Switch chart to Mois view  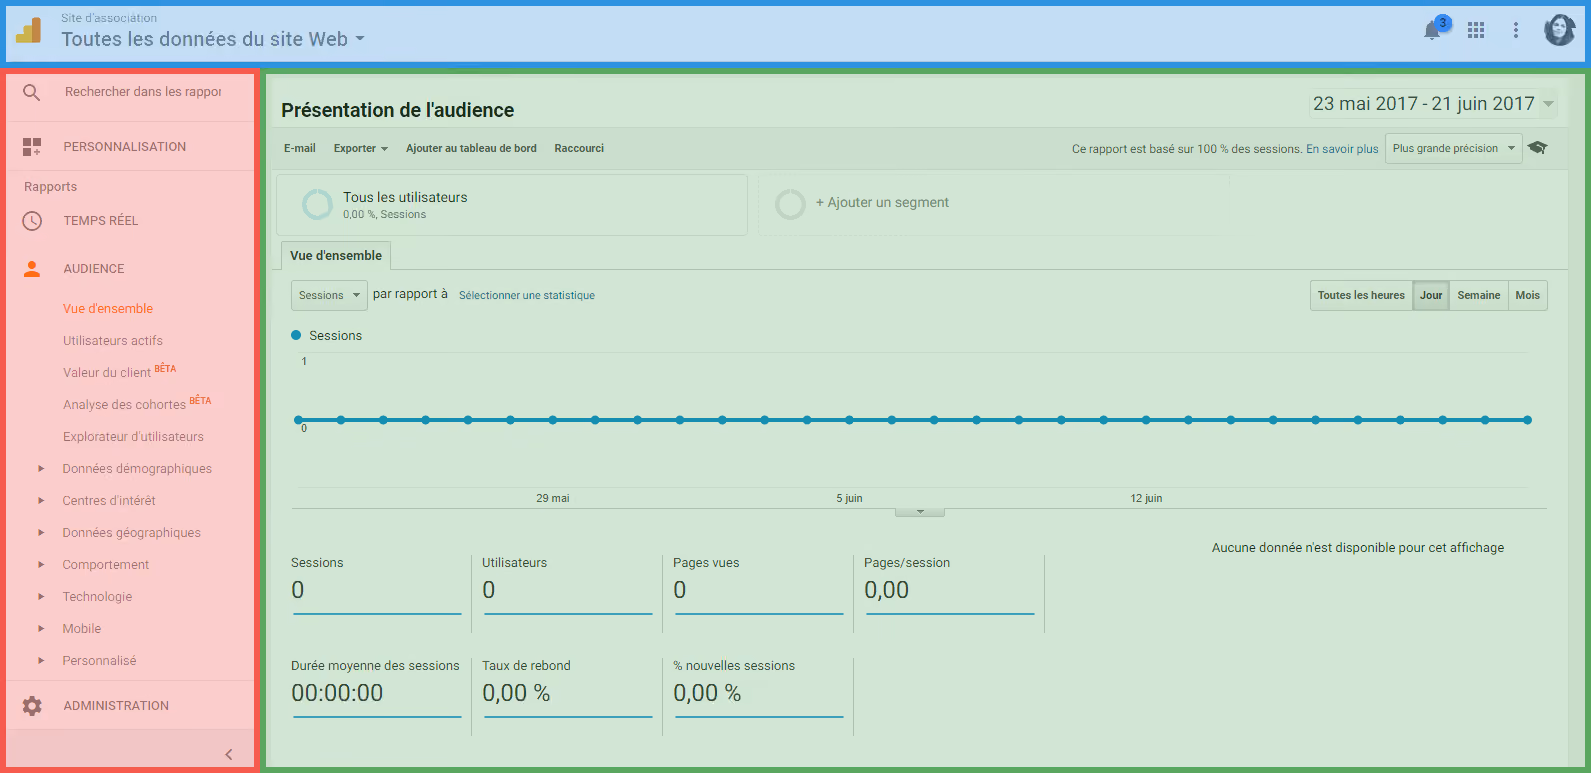pyautogui.click(x=1527, y=295)
